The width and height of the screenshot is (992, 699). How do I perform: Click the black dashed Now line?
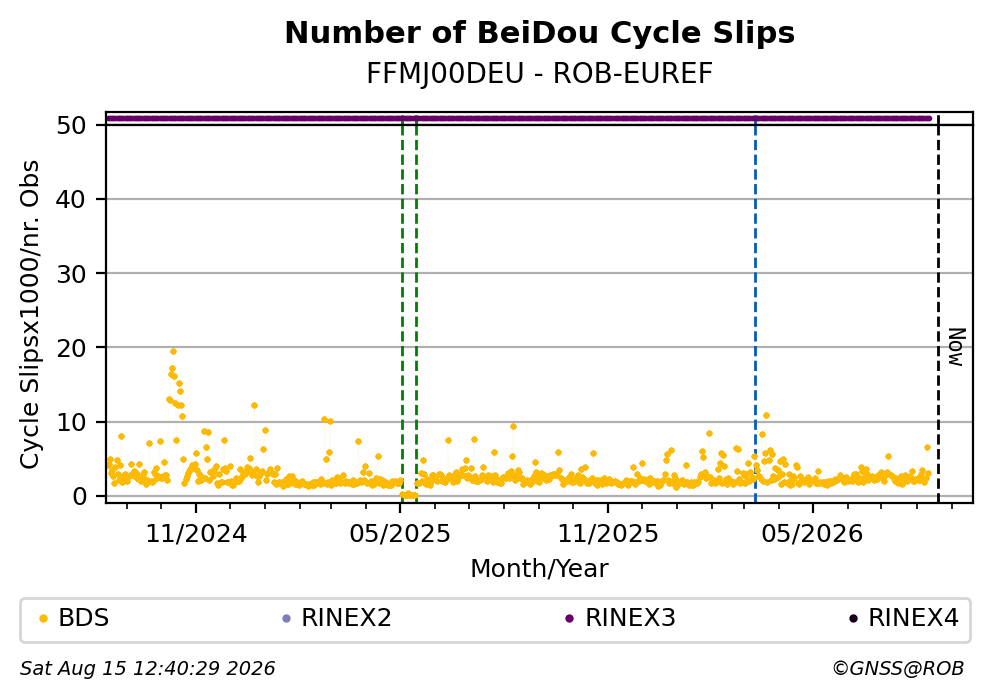coord(938,310)
